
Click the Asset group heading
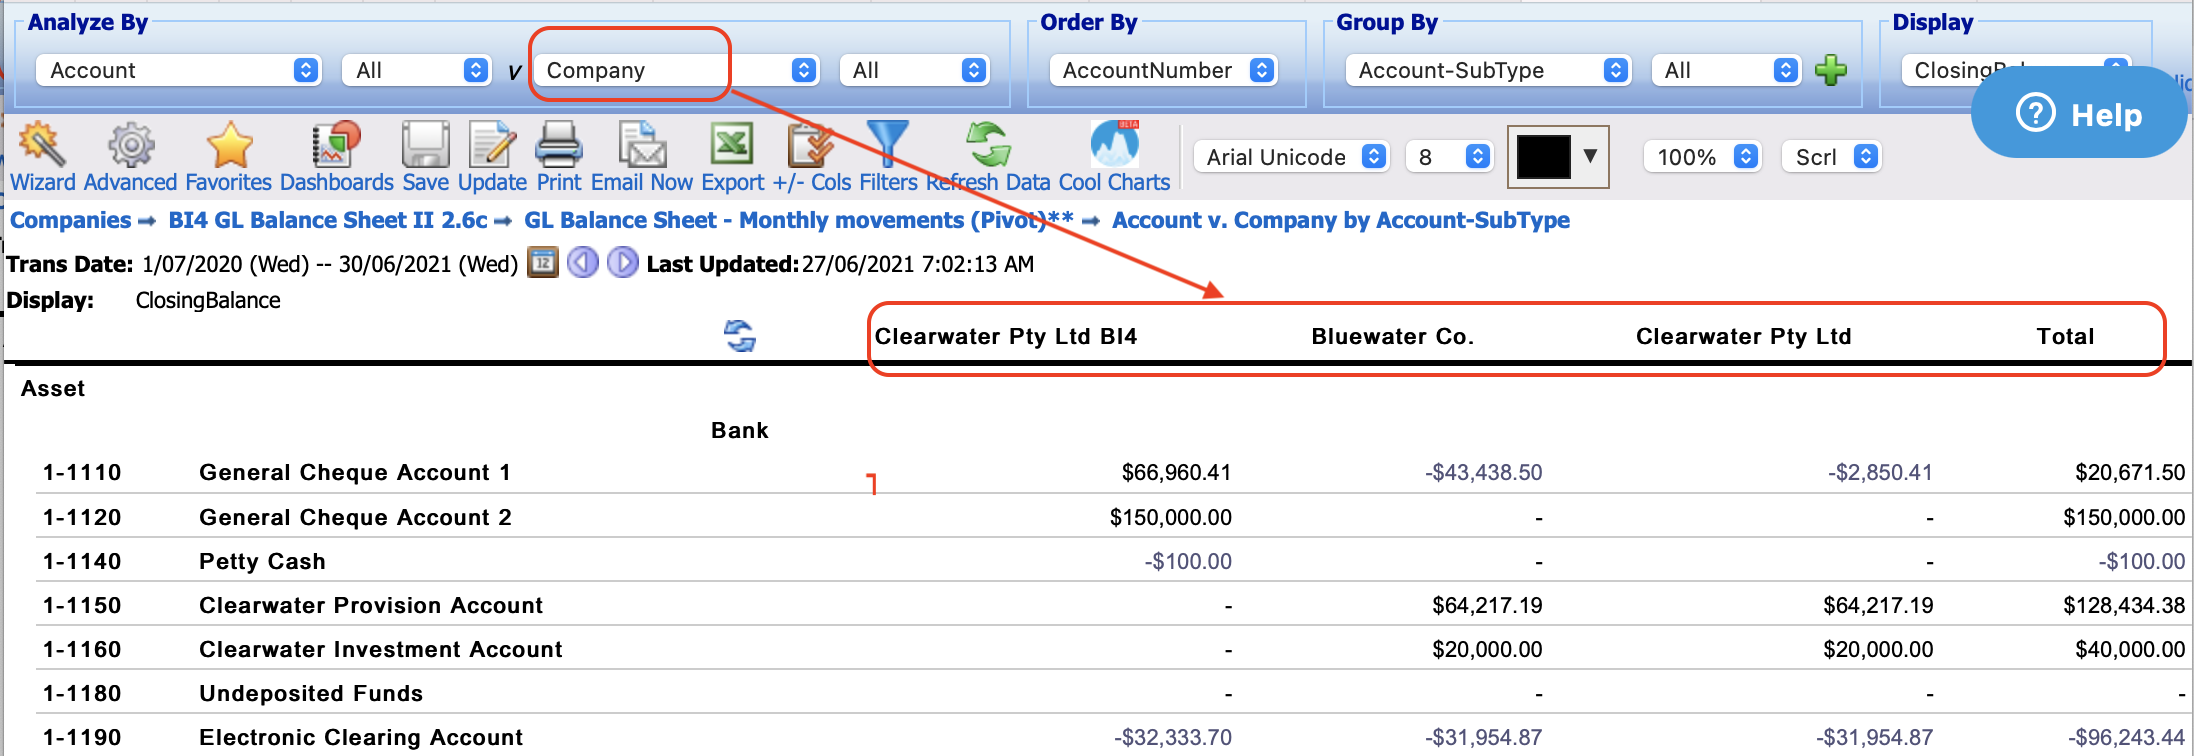point(53,388)
